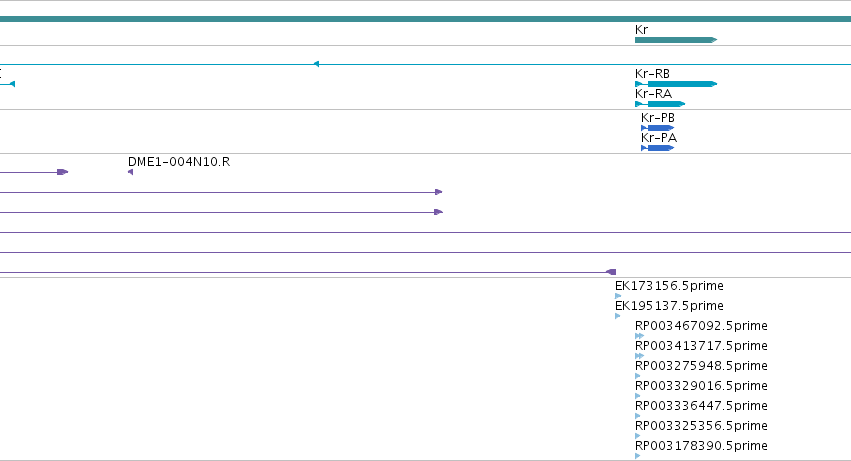Click the EK173156.5prime label
Screen dimensions: 851x461
click(x=669, y=286)
